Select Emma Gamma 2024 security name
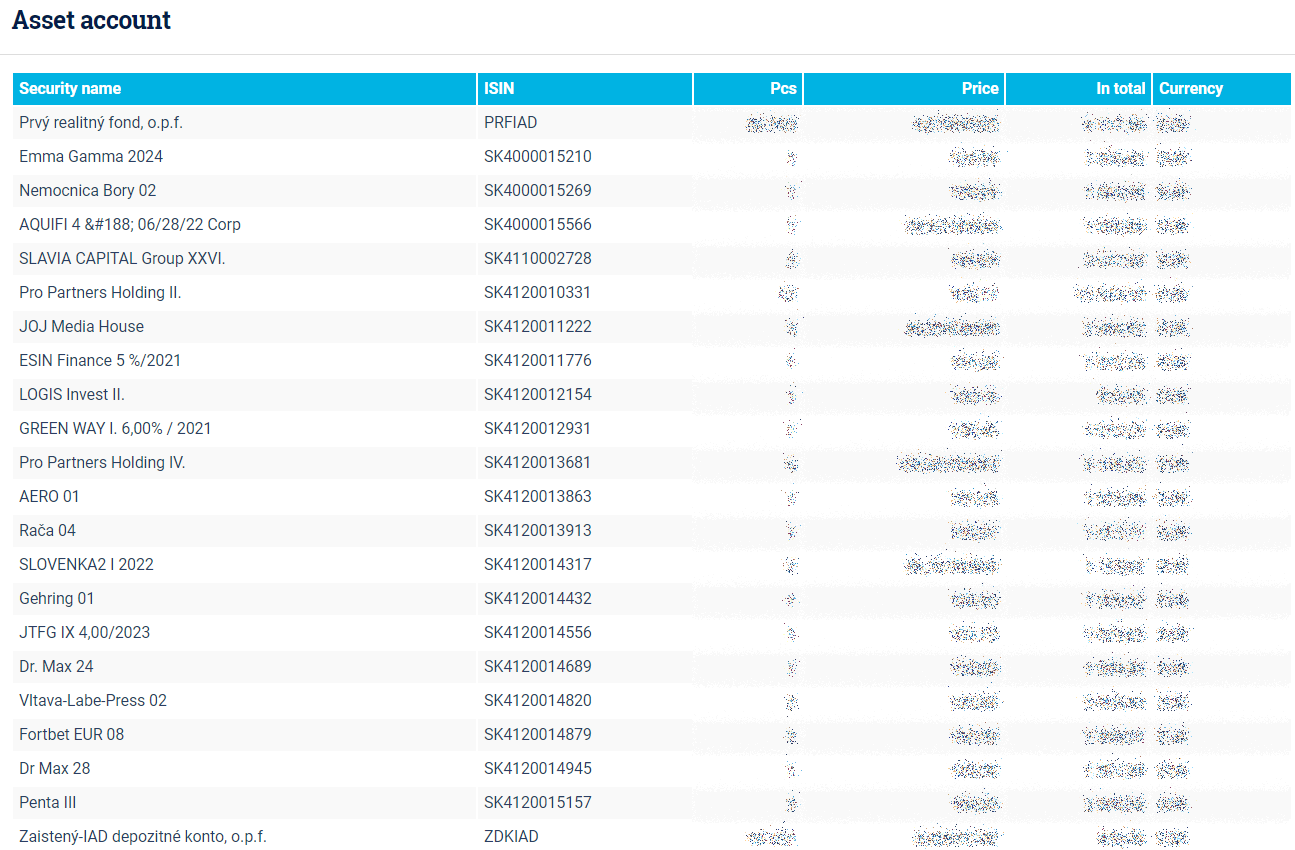The width and height of the screenshot is (1295, 850). [x=91, y=156]
